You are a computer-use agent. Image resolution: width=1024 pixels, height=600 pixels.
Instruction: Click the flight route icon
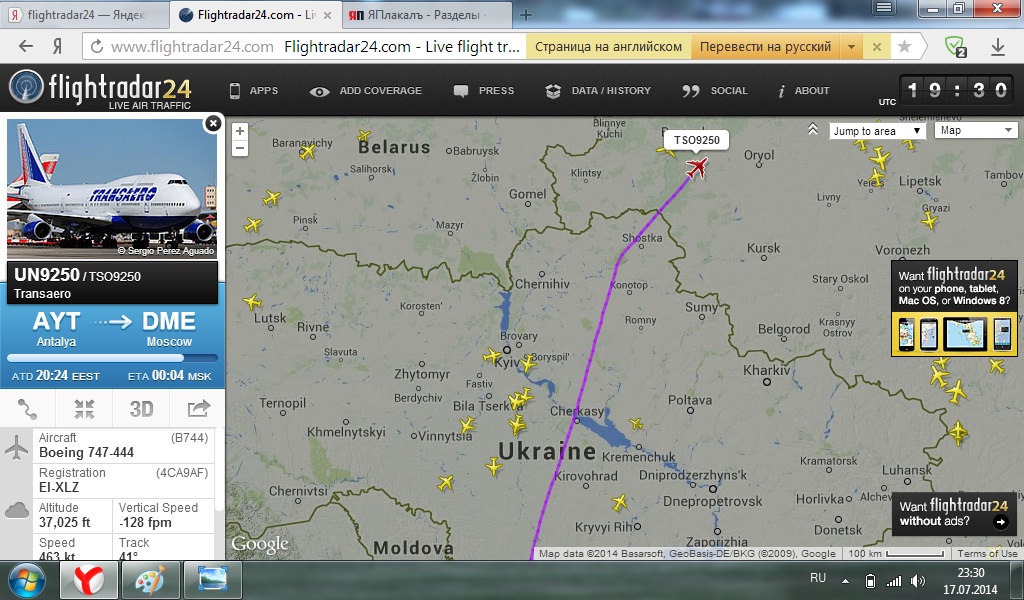pos(28,409)
